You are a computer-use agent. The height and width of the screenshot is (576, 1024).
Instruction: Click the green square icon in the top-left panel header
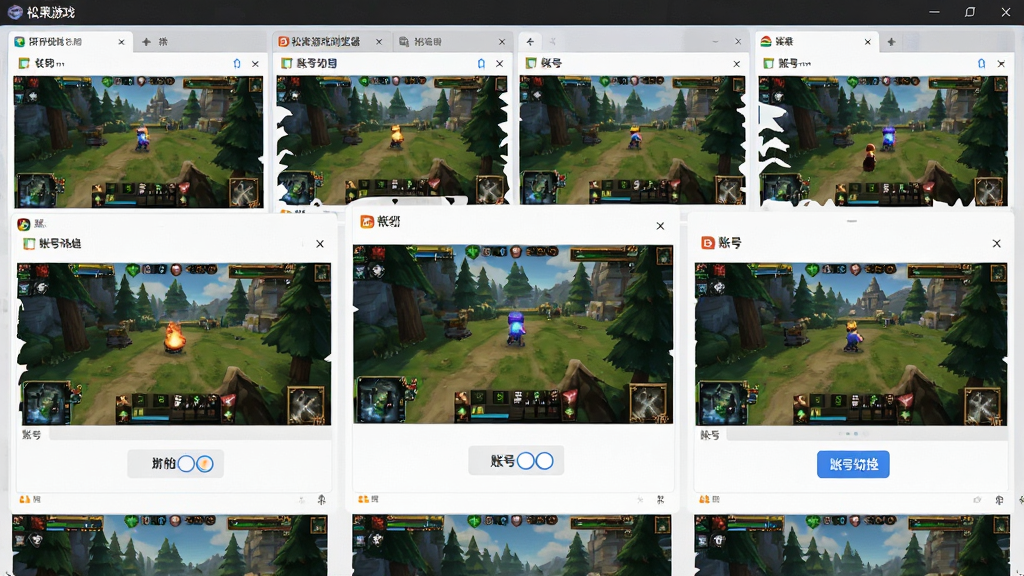tap(24, 63)
